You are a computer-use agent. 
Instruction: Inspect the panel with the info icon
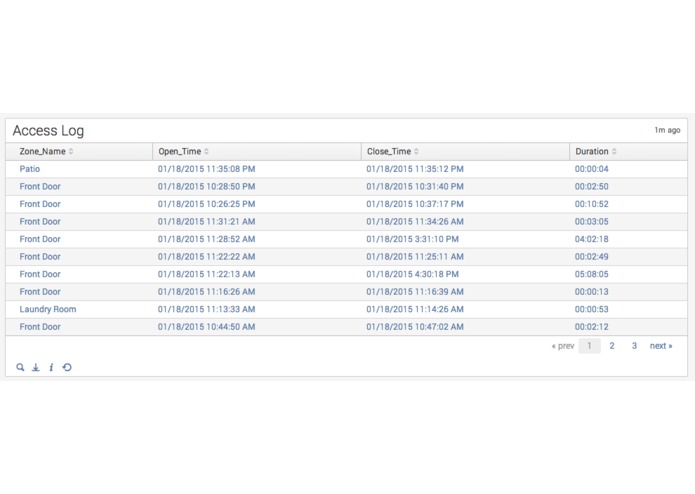(x=51, y=367)
